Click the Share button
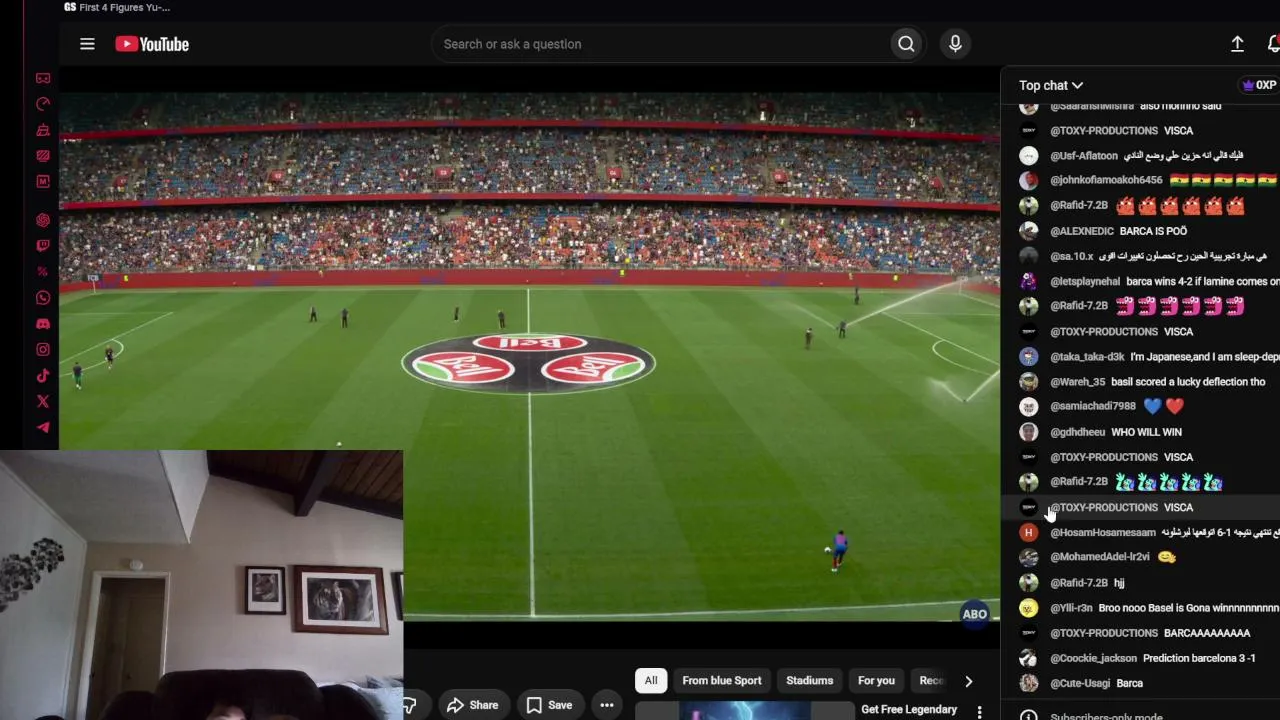1280x720 pixels. 472,705
